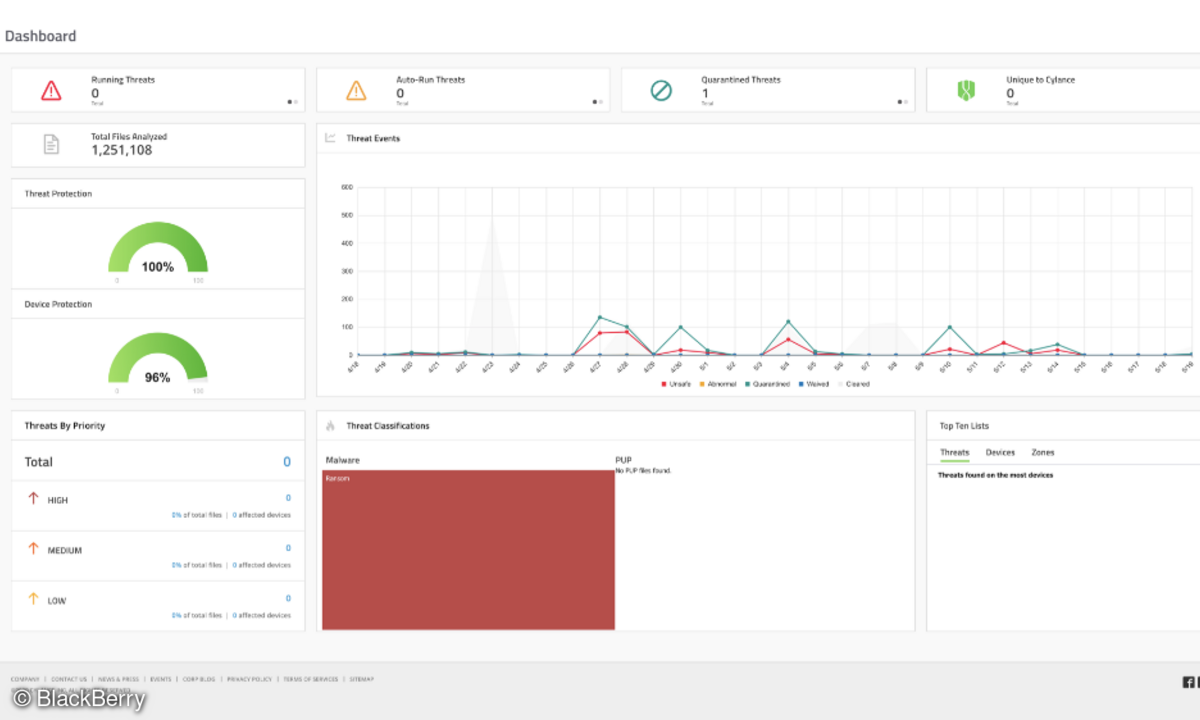Click the Running Threats count 0
Image resolution: width=1200 pixels, height=720 pixels.
(95, 93)
